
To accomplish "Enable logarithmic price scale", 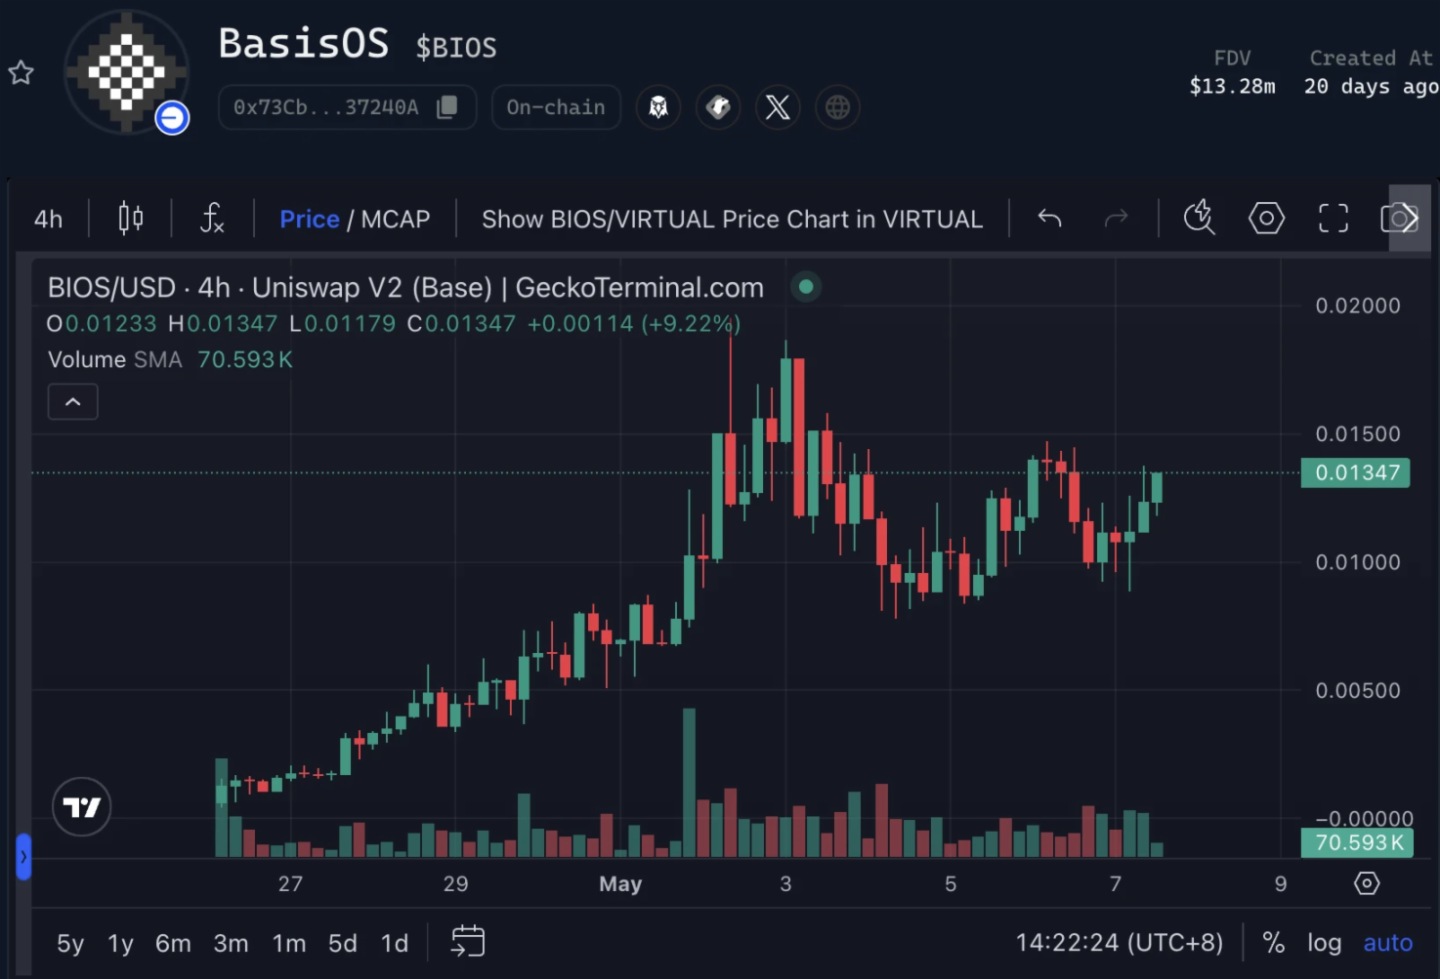I will (x=1324, y=942).
